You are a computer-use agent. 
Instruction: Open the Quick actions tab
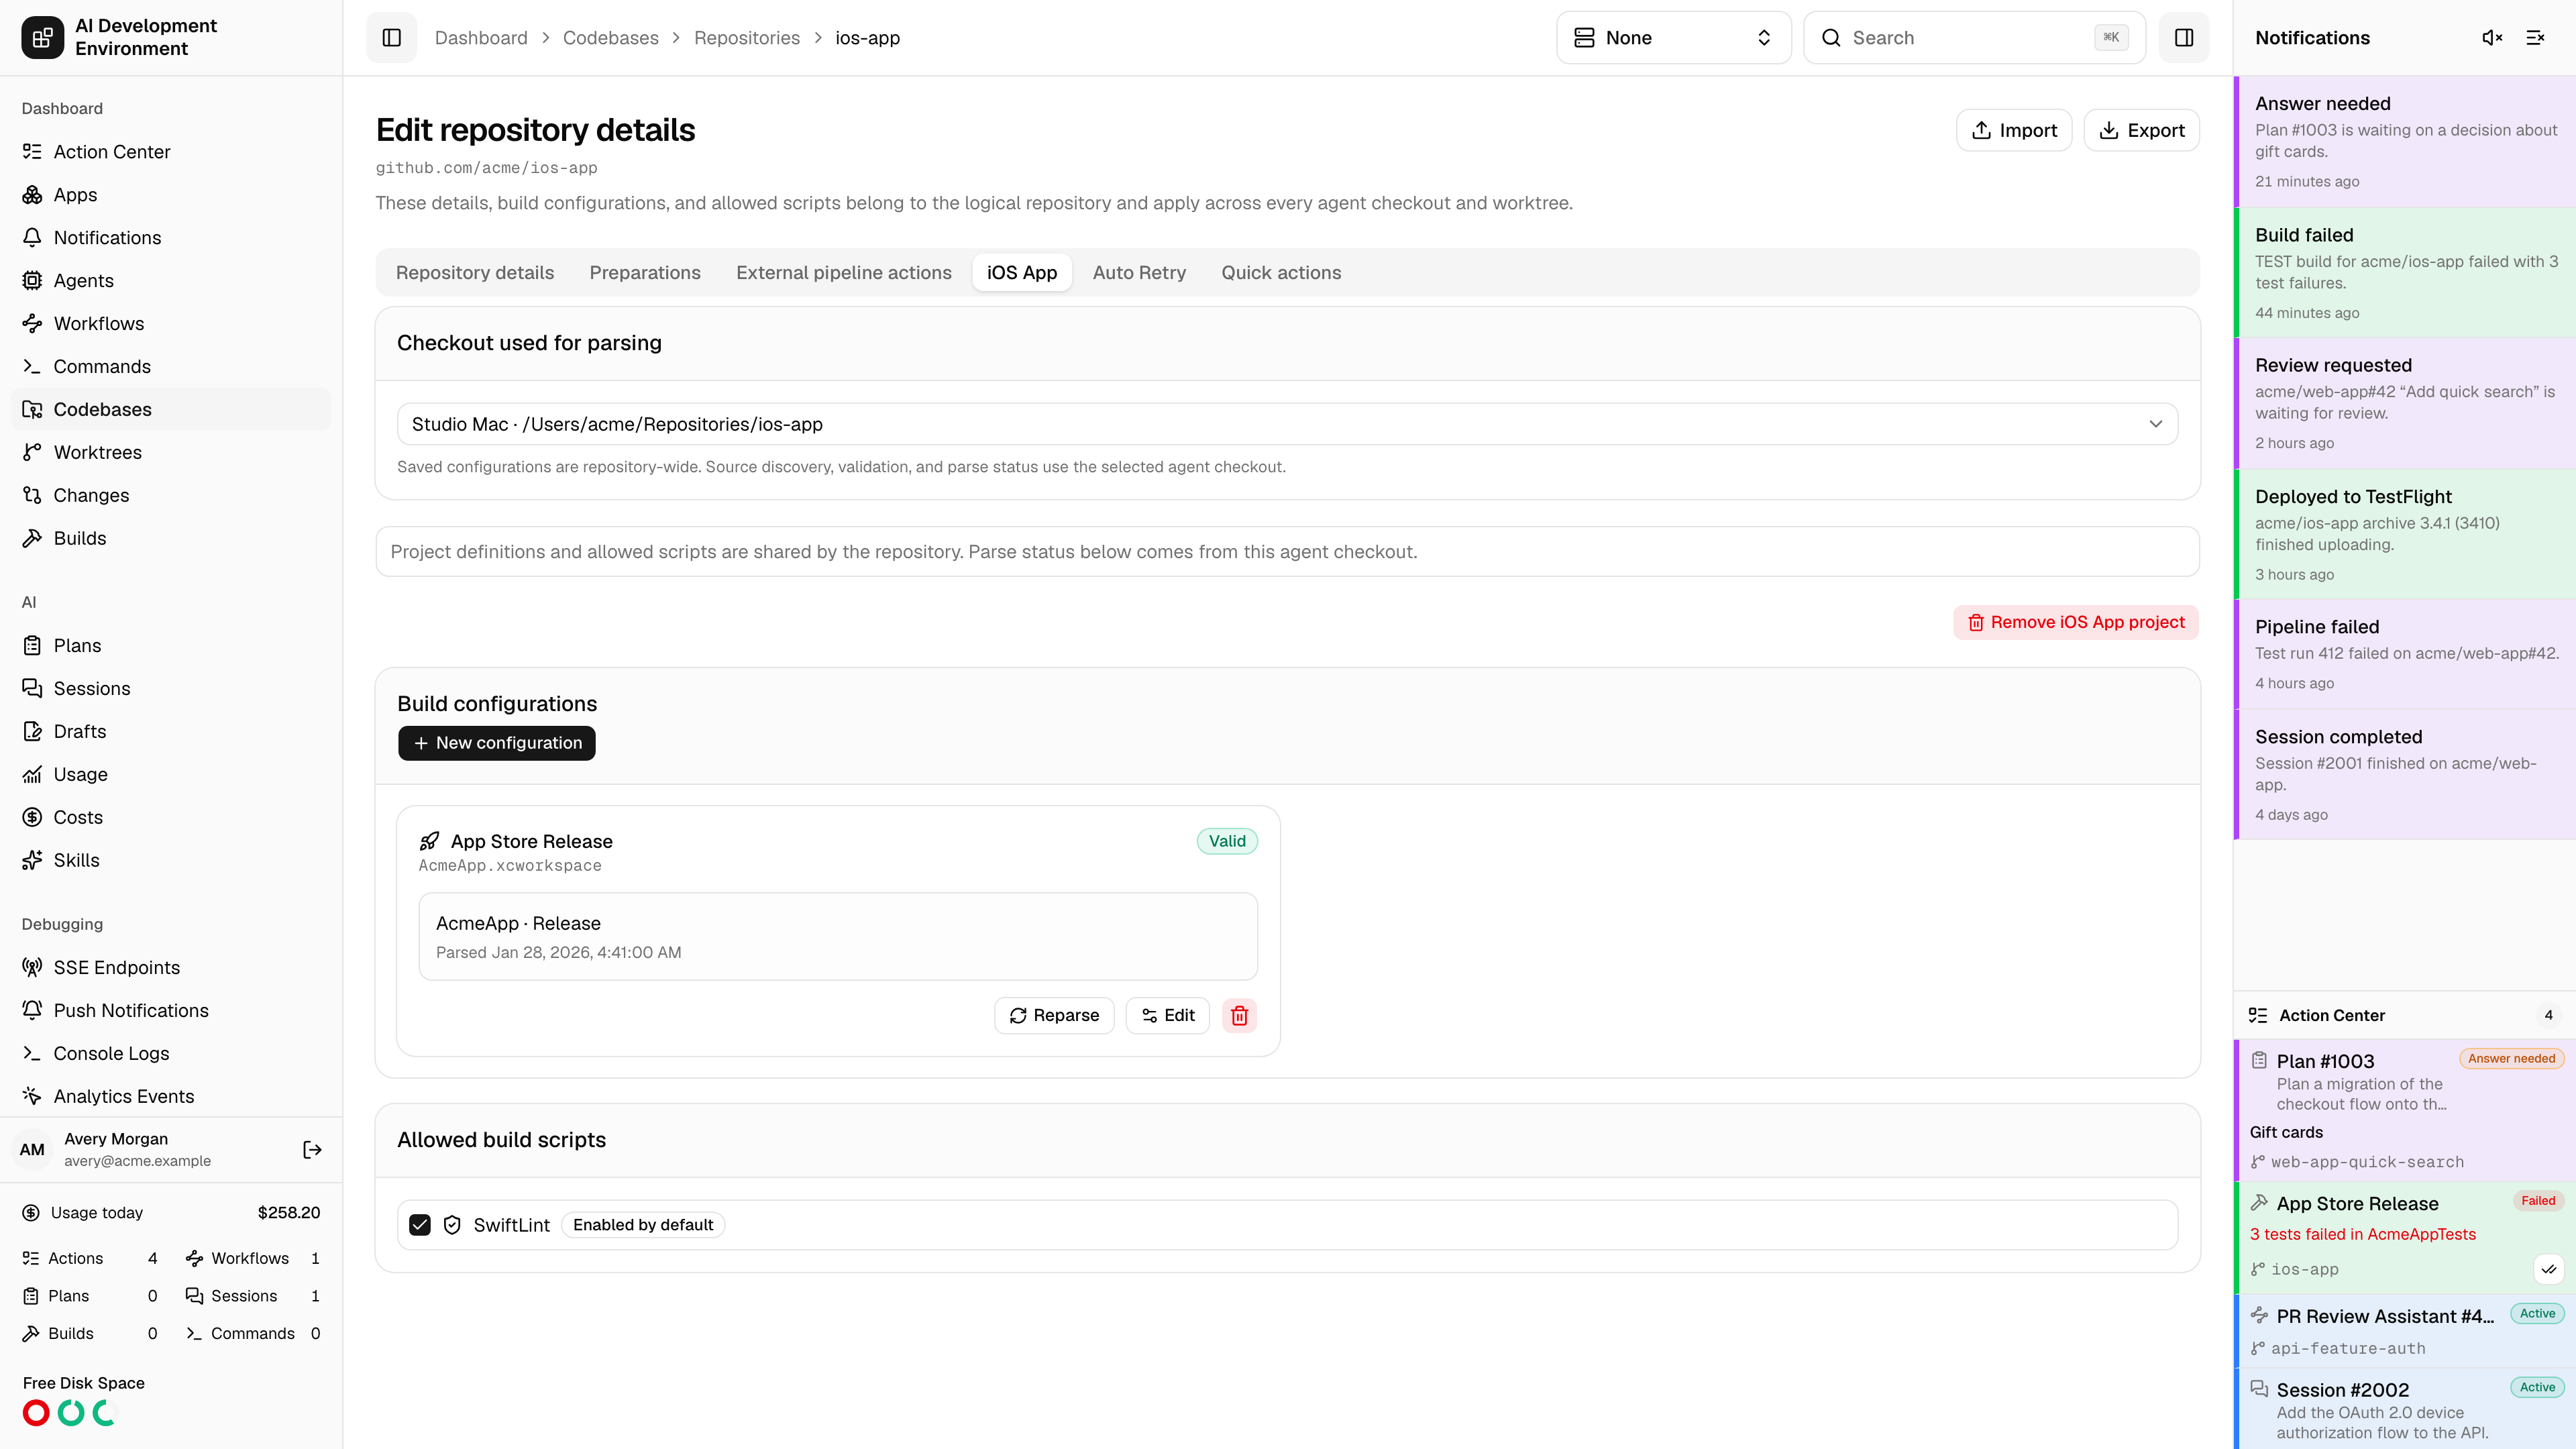(x=1281, y=273)
